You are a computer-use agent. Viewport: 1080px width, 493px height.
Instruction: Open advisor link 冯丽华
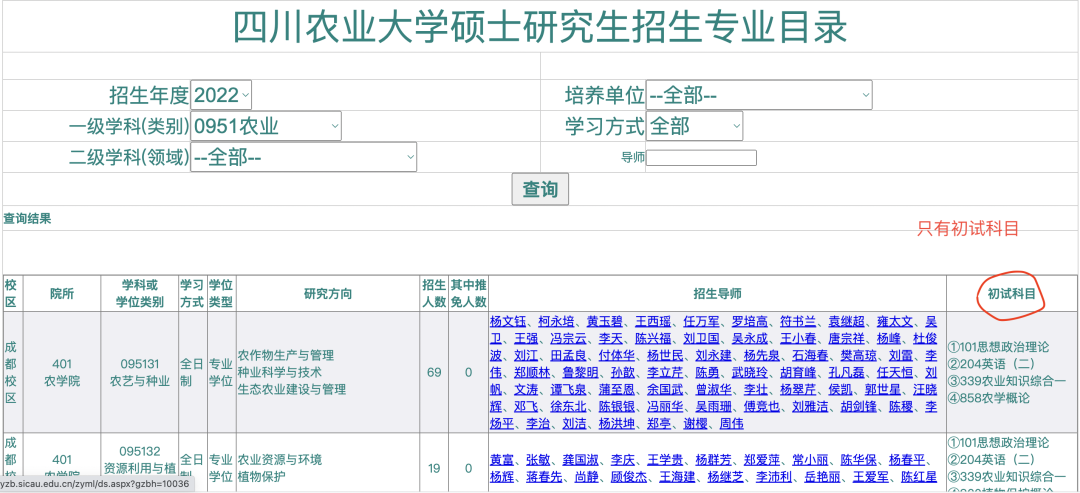tap(665, 407)
